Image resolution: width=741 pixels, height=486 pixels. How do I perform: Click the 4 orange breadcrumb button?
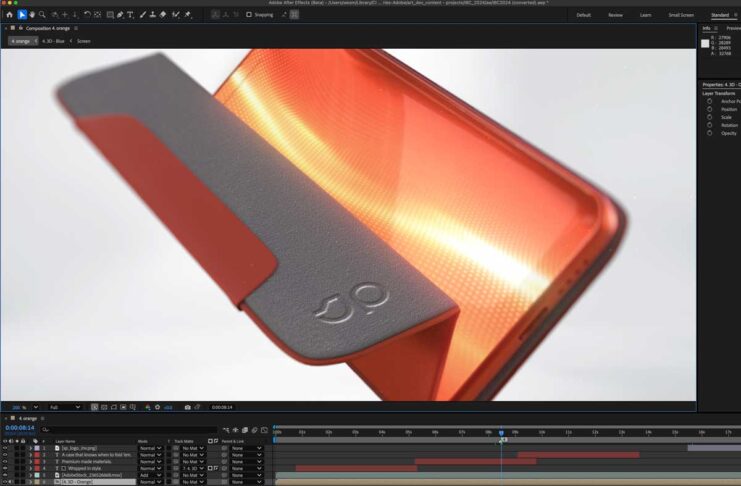[x=21, y=41]
